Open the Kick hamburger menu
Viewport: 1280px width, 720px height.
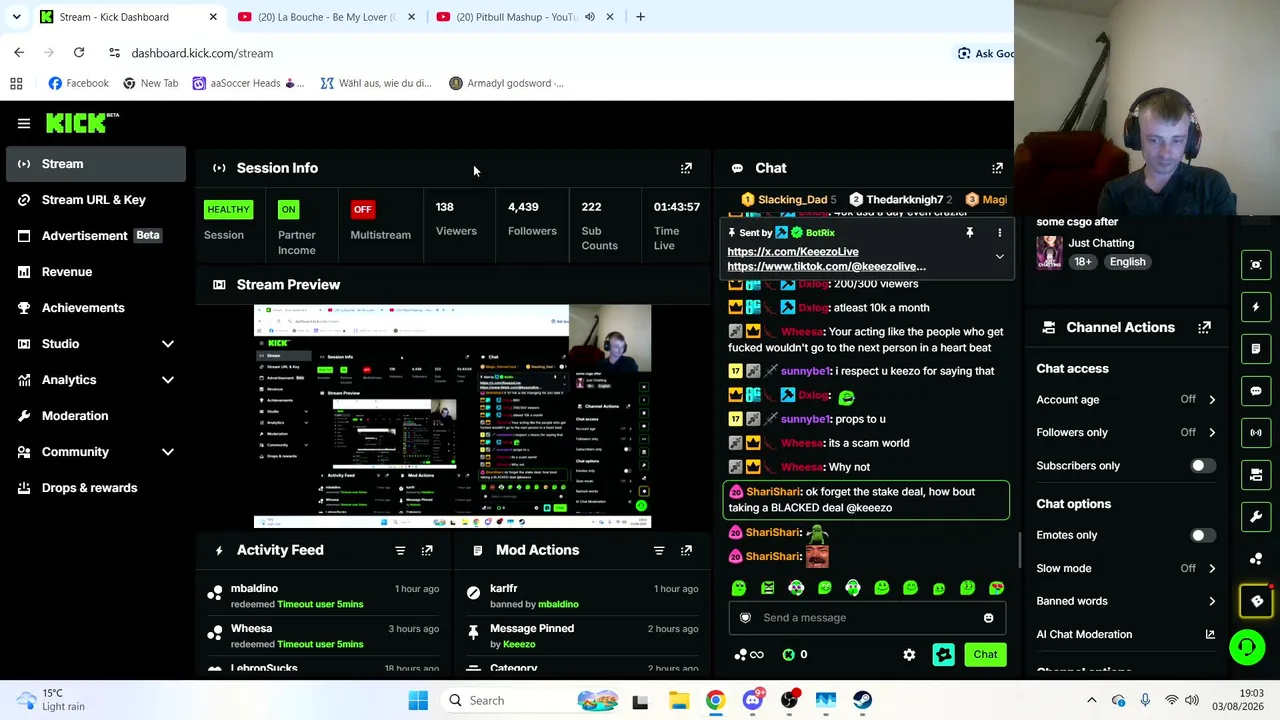(24, 123)
